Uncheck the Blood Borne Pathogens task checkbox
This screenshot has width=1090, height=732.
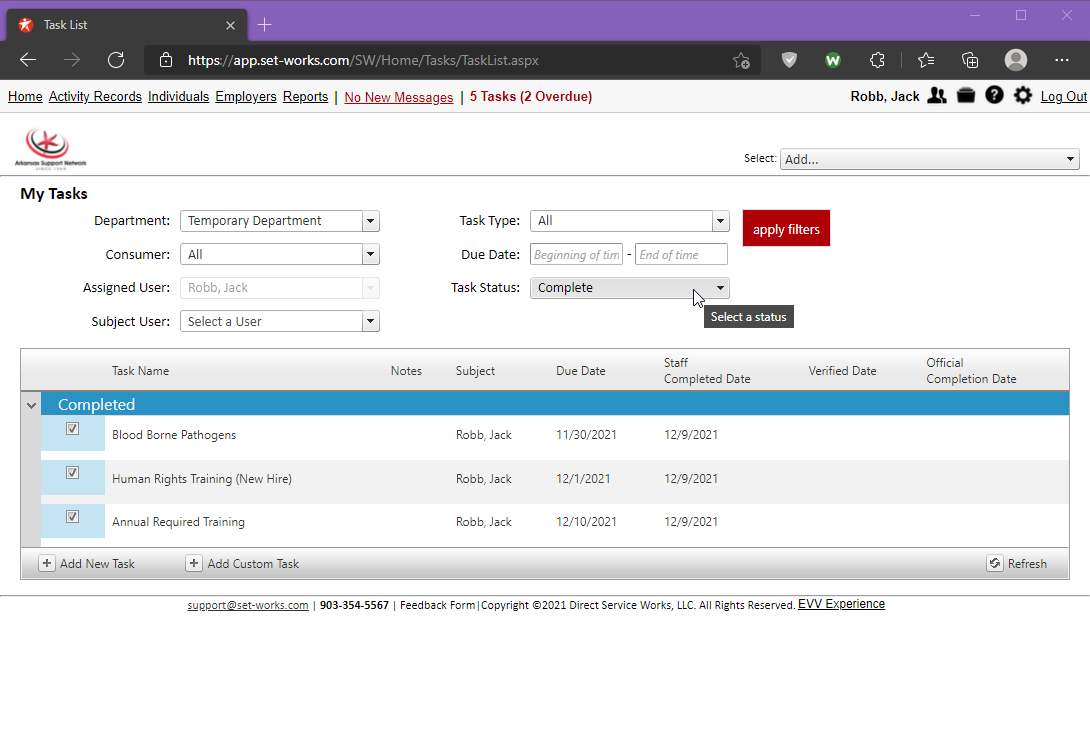tap(72, 429)
